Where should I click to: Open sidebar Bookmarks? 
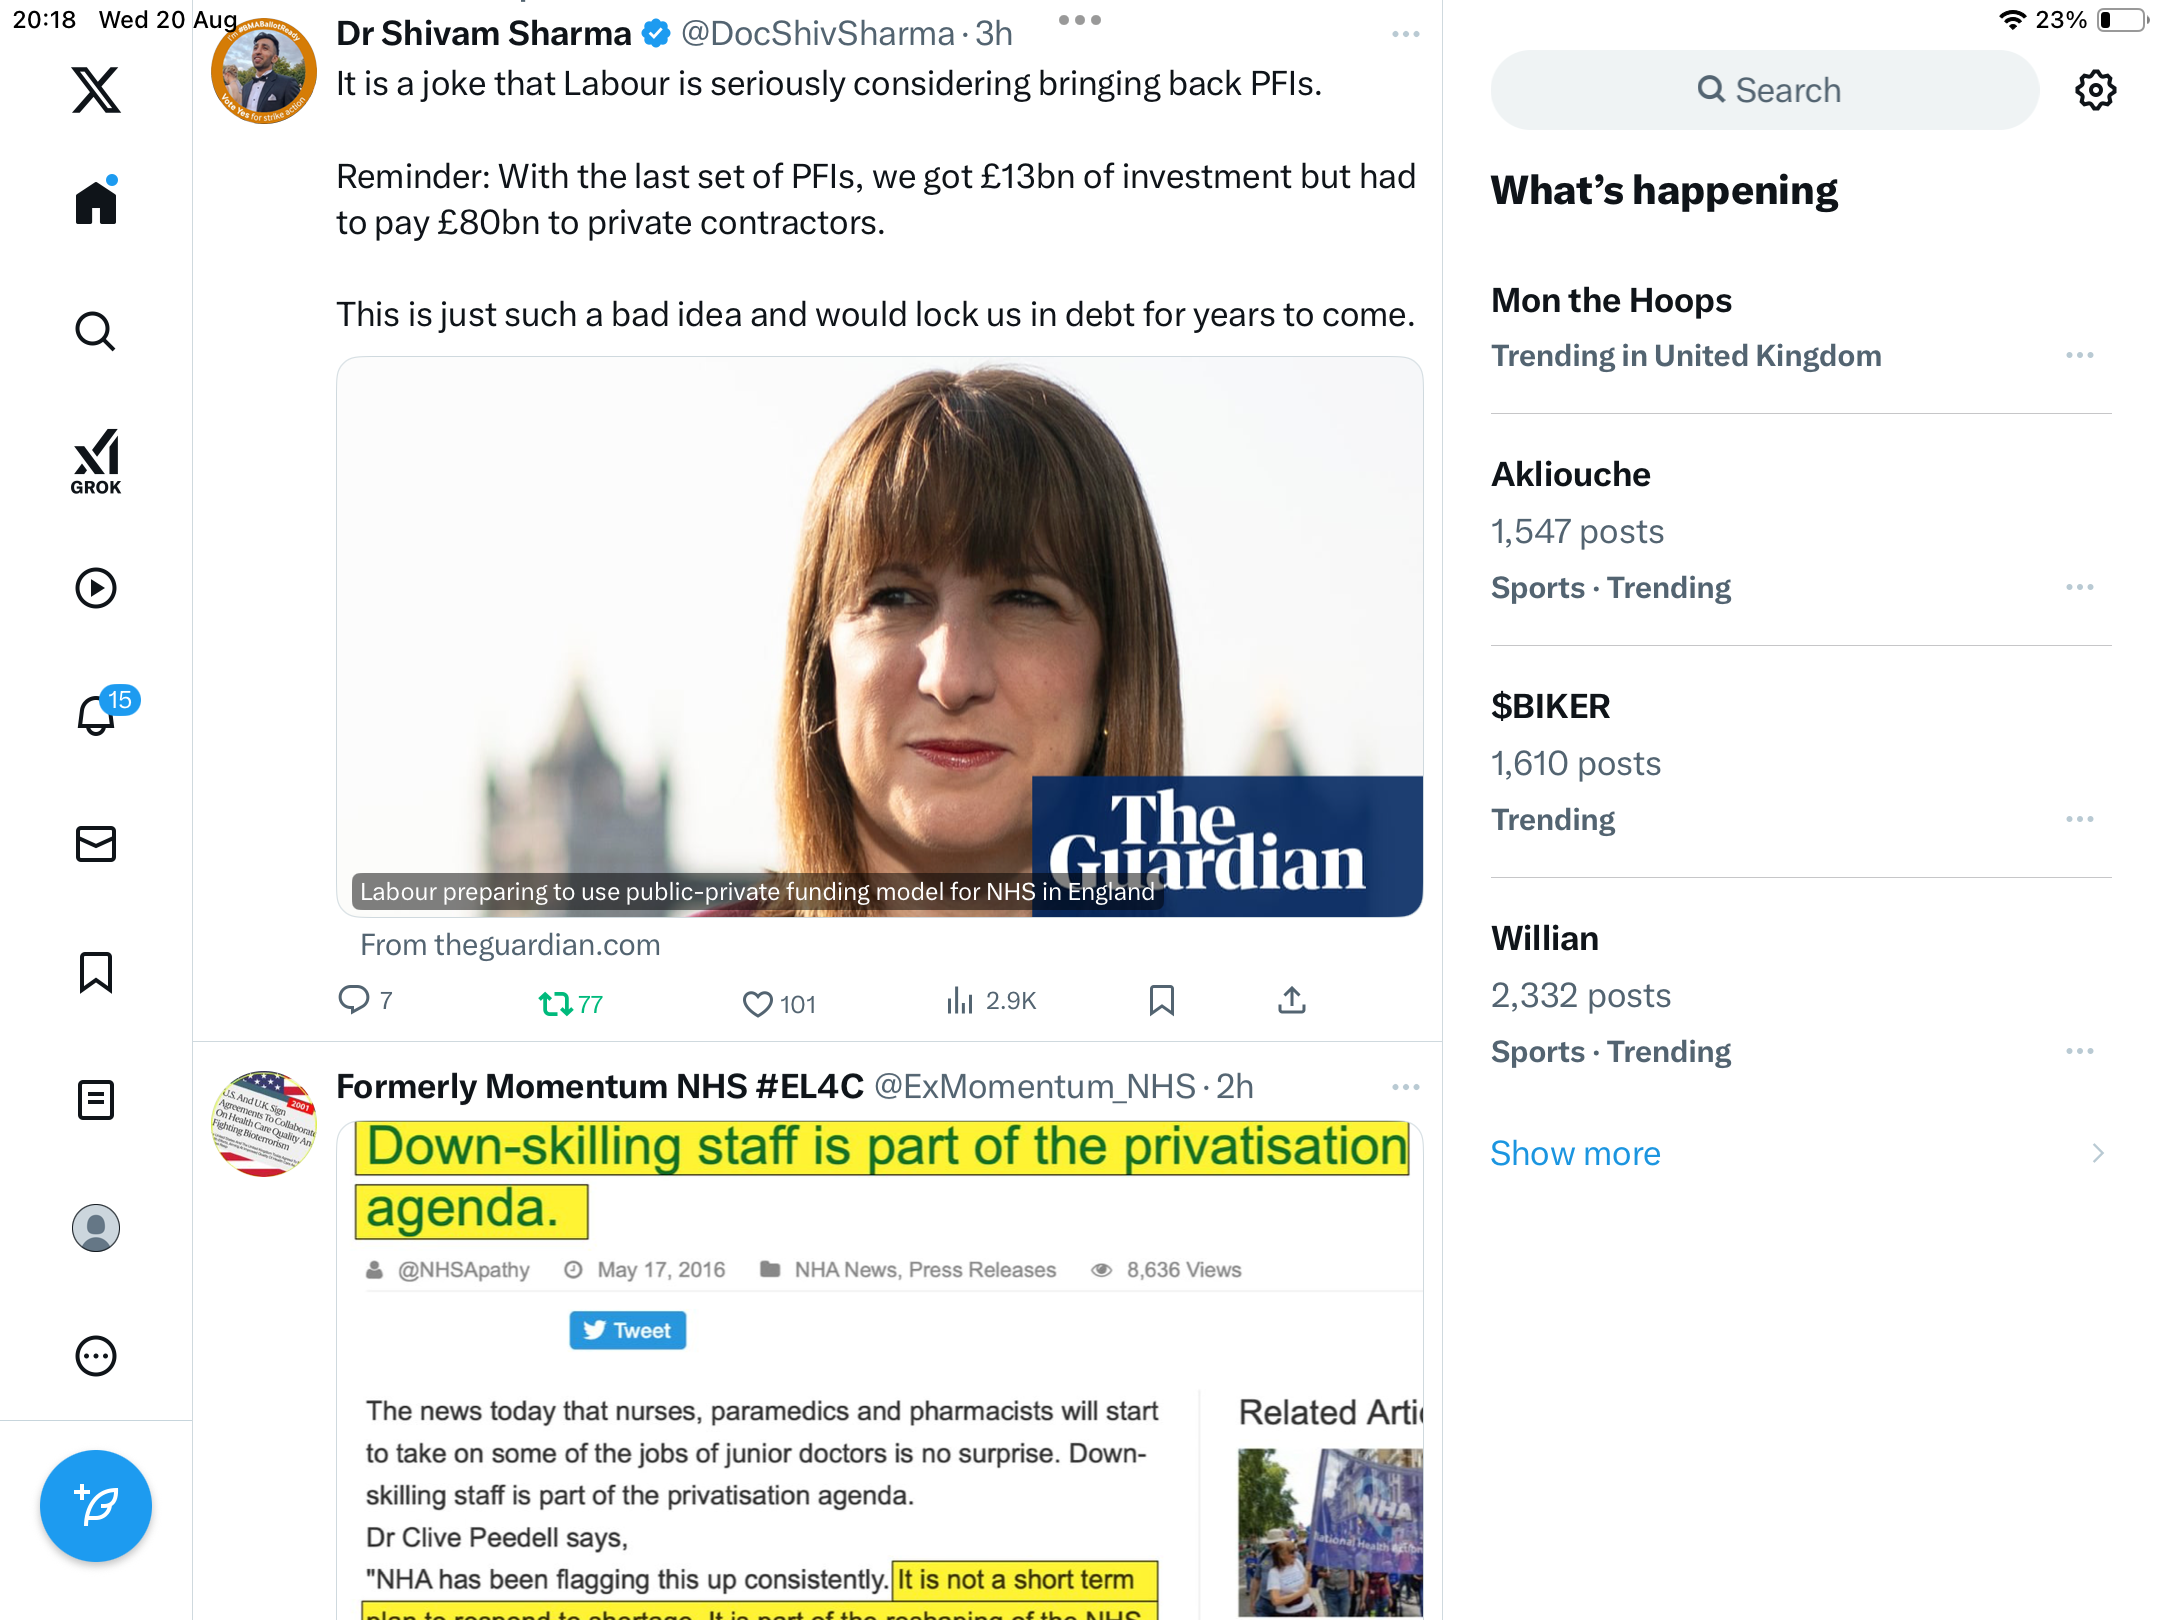click(96, 972)
